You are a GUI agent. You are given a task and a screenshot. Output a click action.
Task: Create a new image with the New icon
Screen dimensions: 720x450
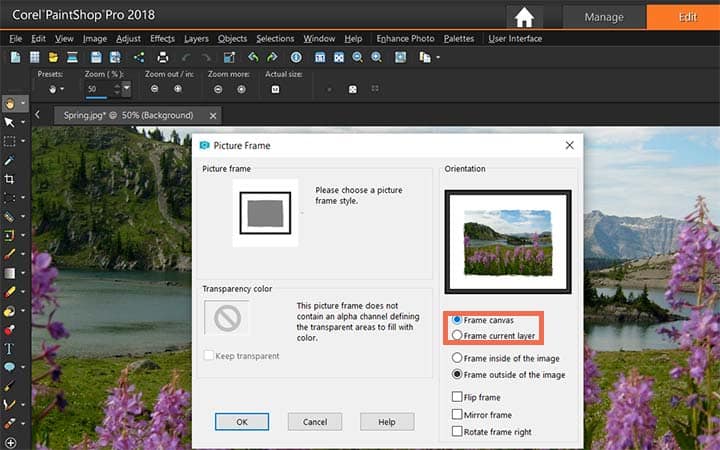click(16, 57)
